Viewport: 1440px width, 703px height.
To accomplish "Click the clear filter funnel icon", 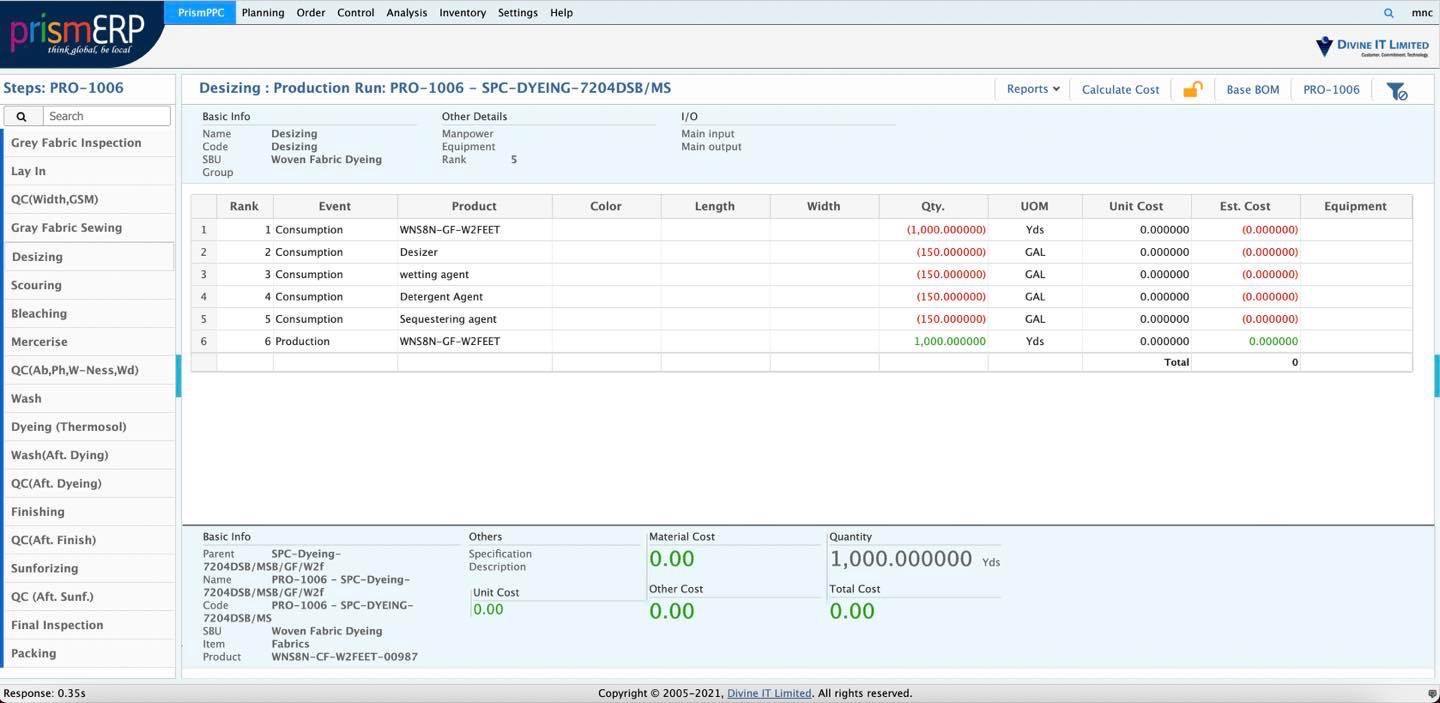I will [x=1396, y=91].
